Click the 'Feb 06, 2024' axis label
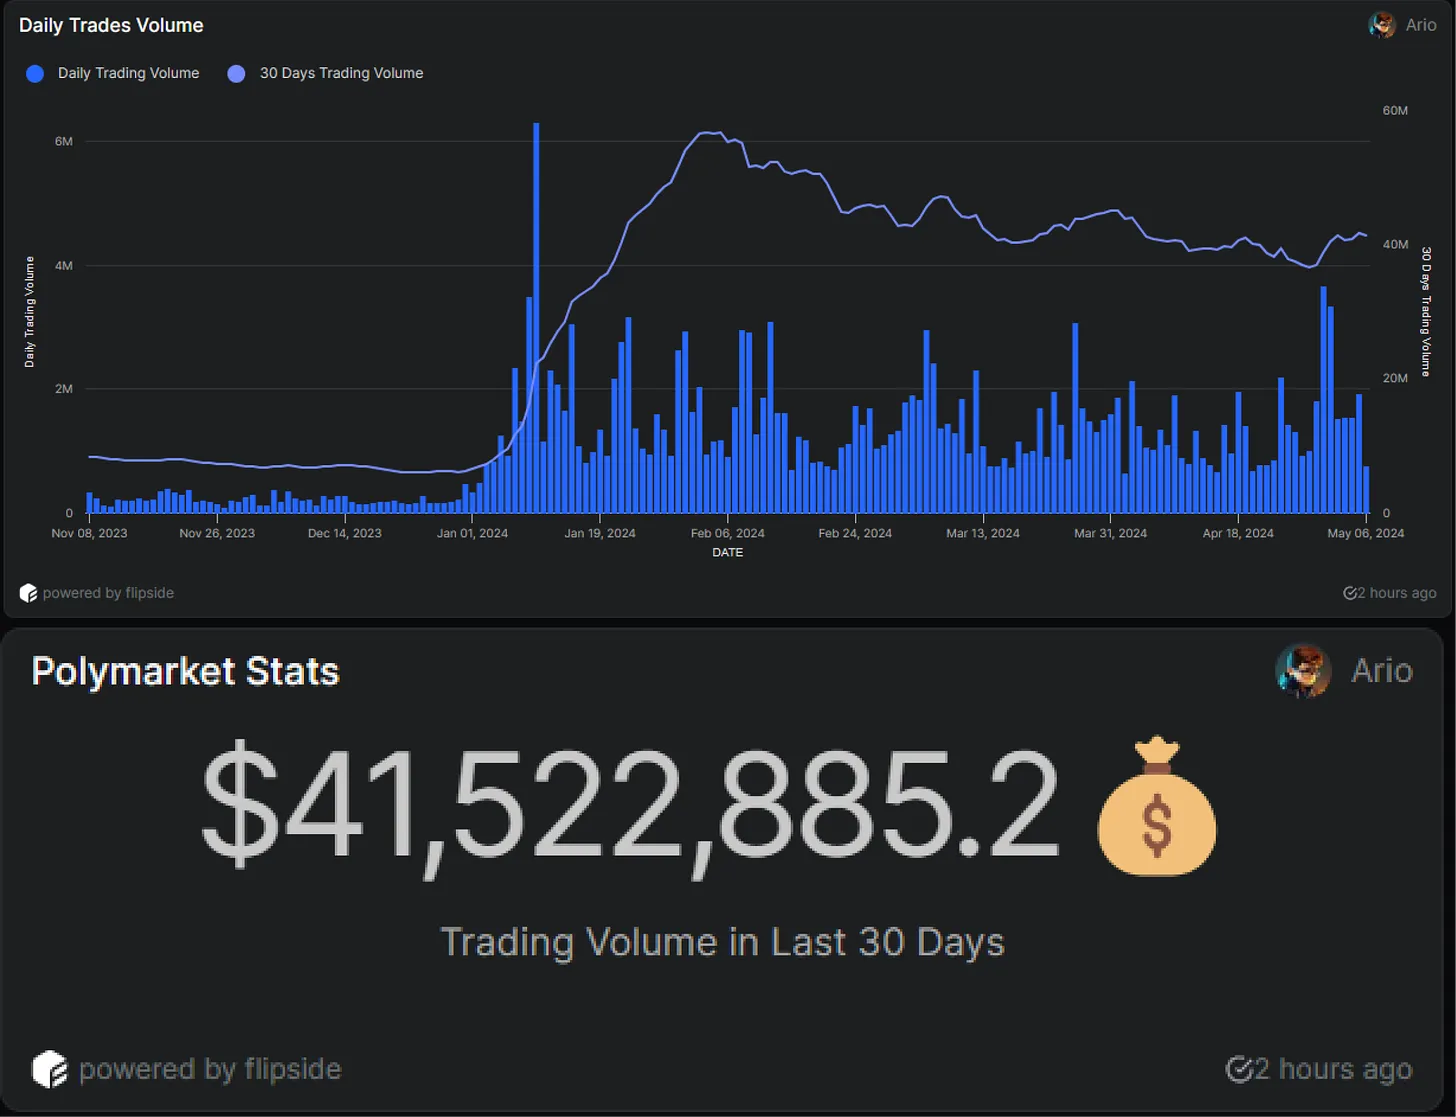The image size is (1456, 1117). point(728,533)
